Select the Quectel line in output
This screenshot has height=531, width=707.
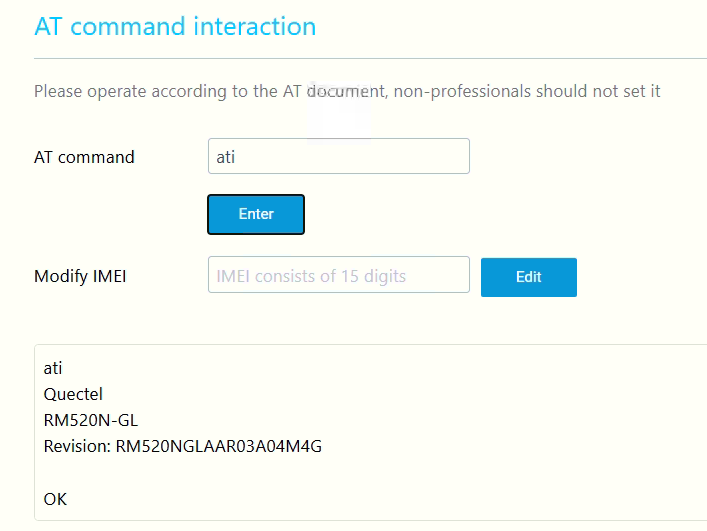[73, 394]
